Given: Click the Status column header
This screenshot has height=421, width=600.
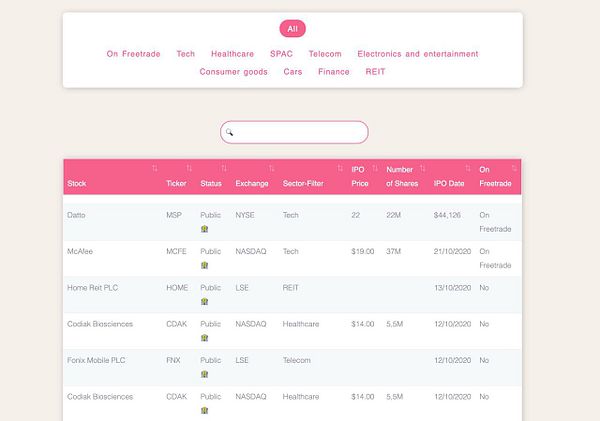Looking at the screenshot, I should coord(211,184).
